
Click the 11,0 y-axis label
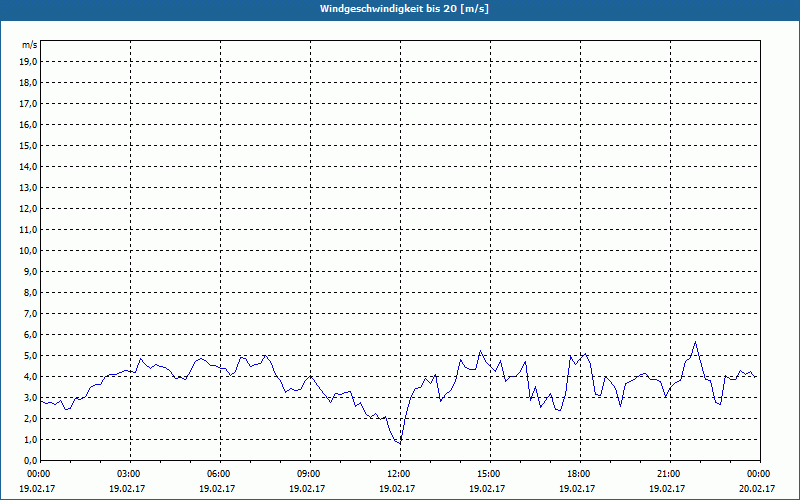tap(29, 230)
